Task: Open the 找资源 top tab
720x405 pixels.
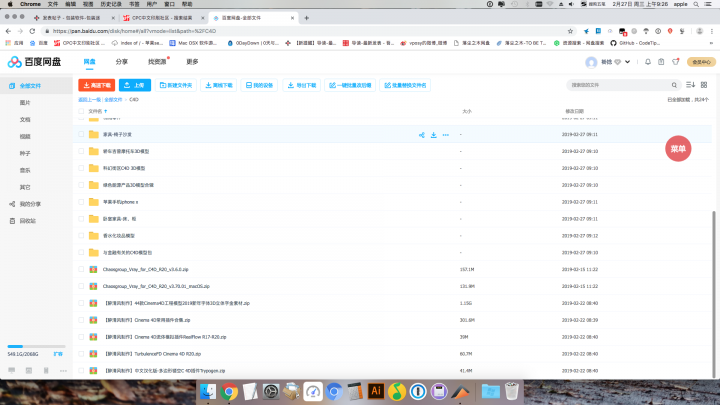Action: pyautogui.click(x=157, y=61)
